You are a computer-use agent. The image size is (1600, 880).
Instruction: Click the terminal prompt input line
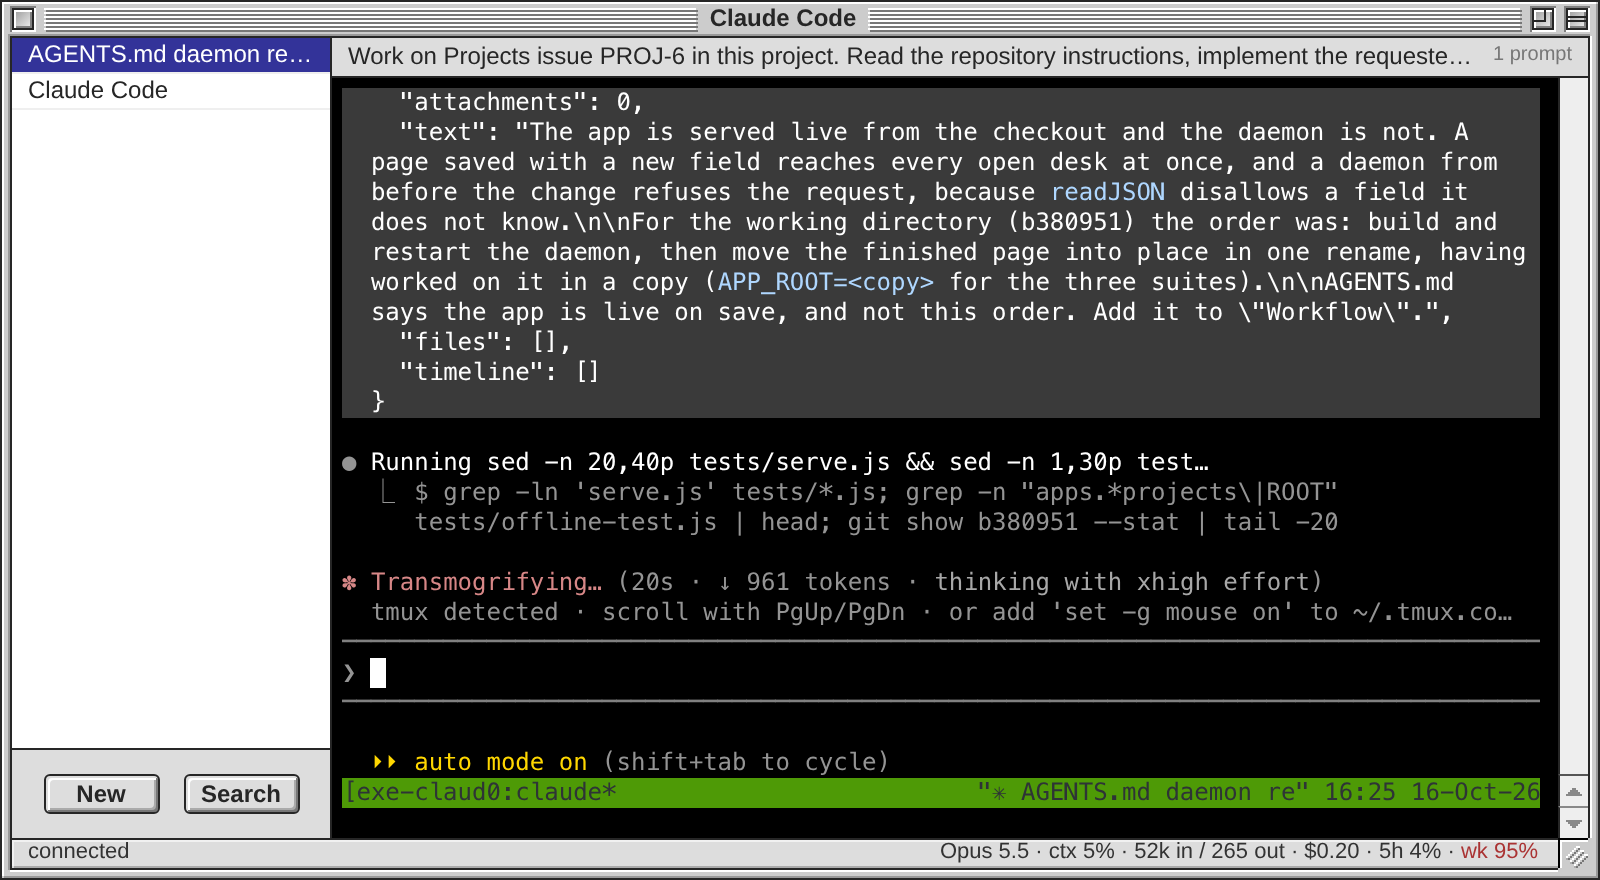tap(940, 672)
